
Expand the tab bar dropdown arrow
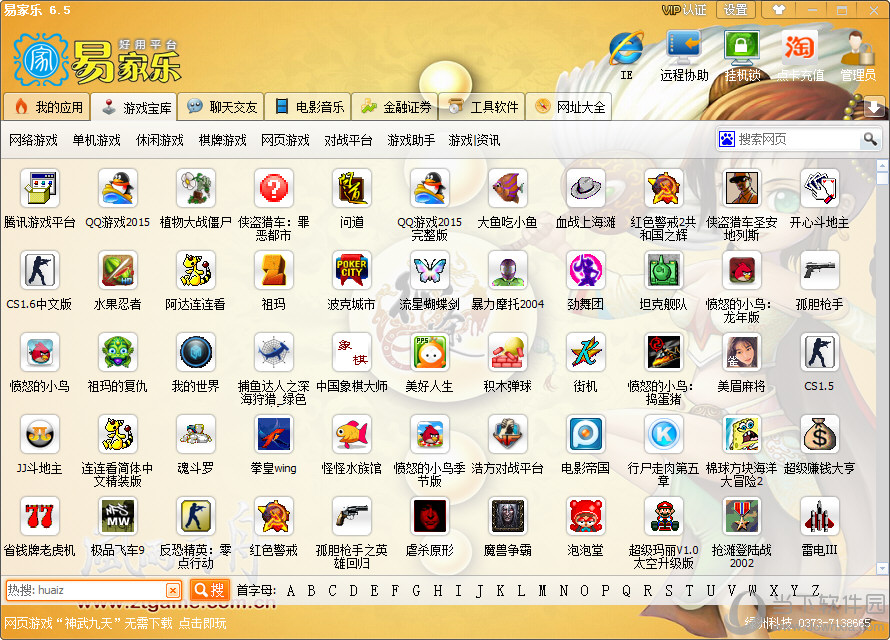tap(874, 107)
